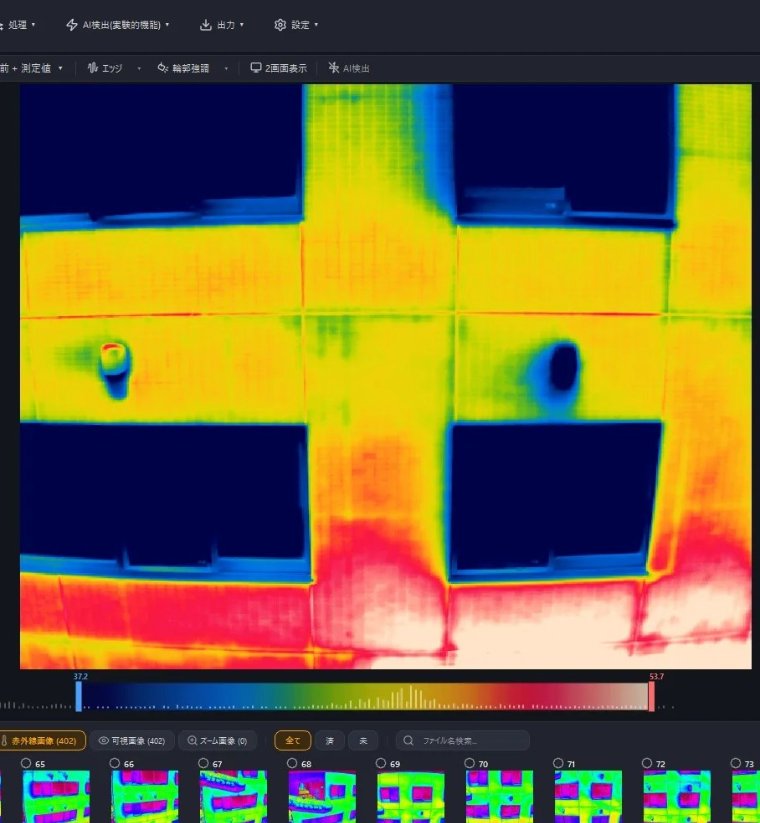Select the radio circle for image 69

381,763
